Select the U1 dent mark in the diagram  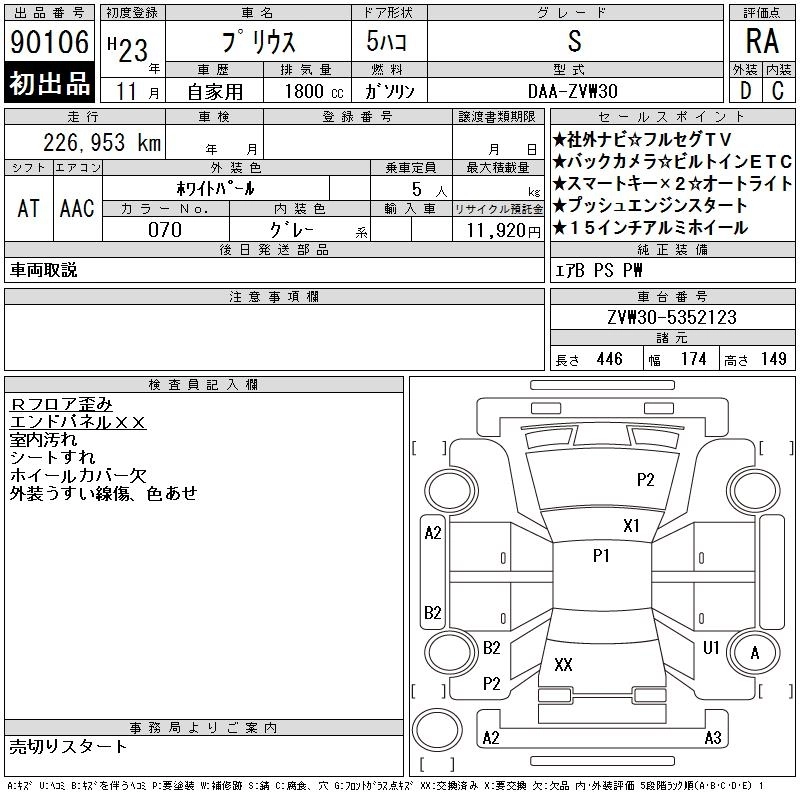coord(711,647)
